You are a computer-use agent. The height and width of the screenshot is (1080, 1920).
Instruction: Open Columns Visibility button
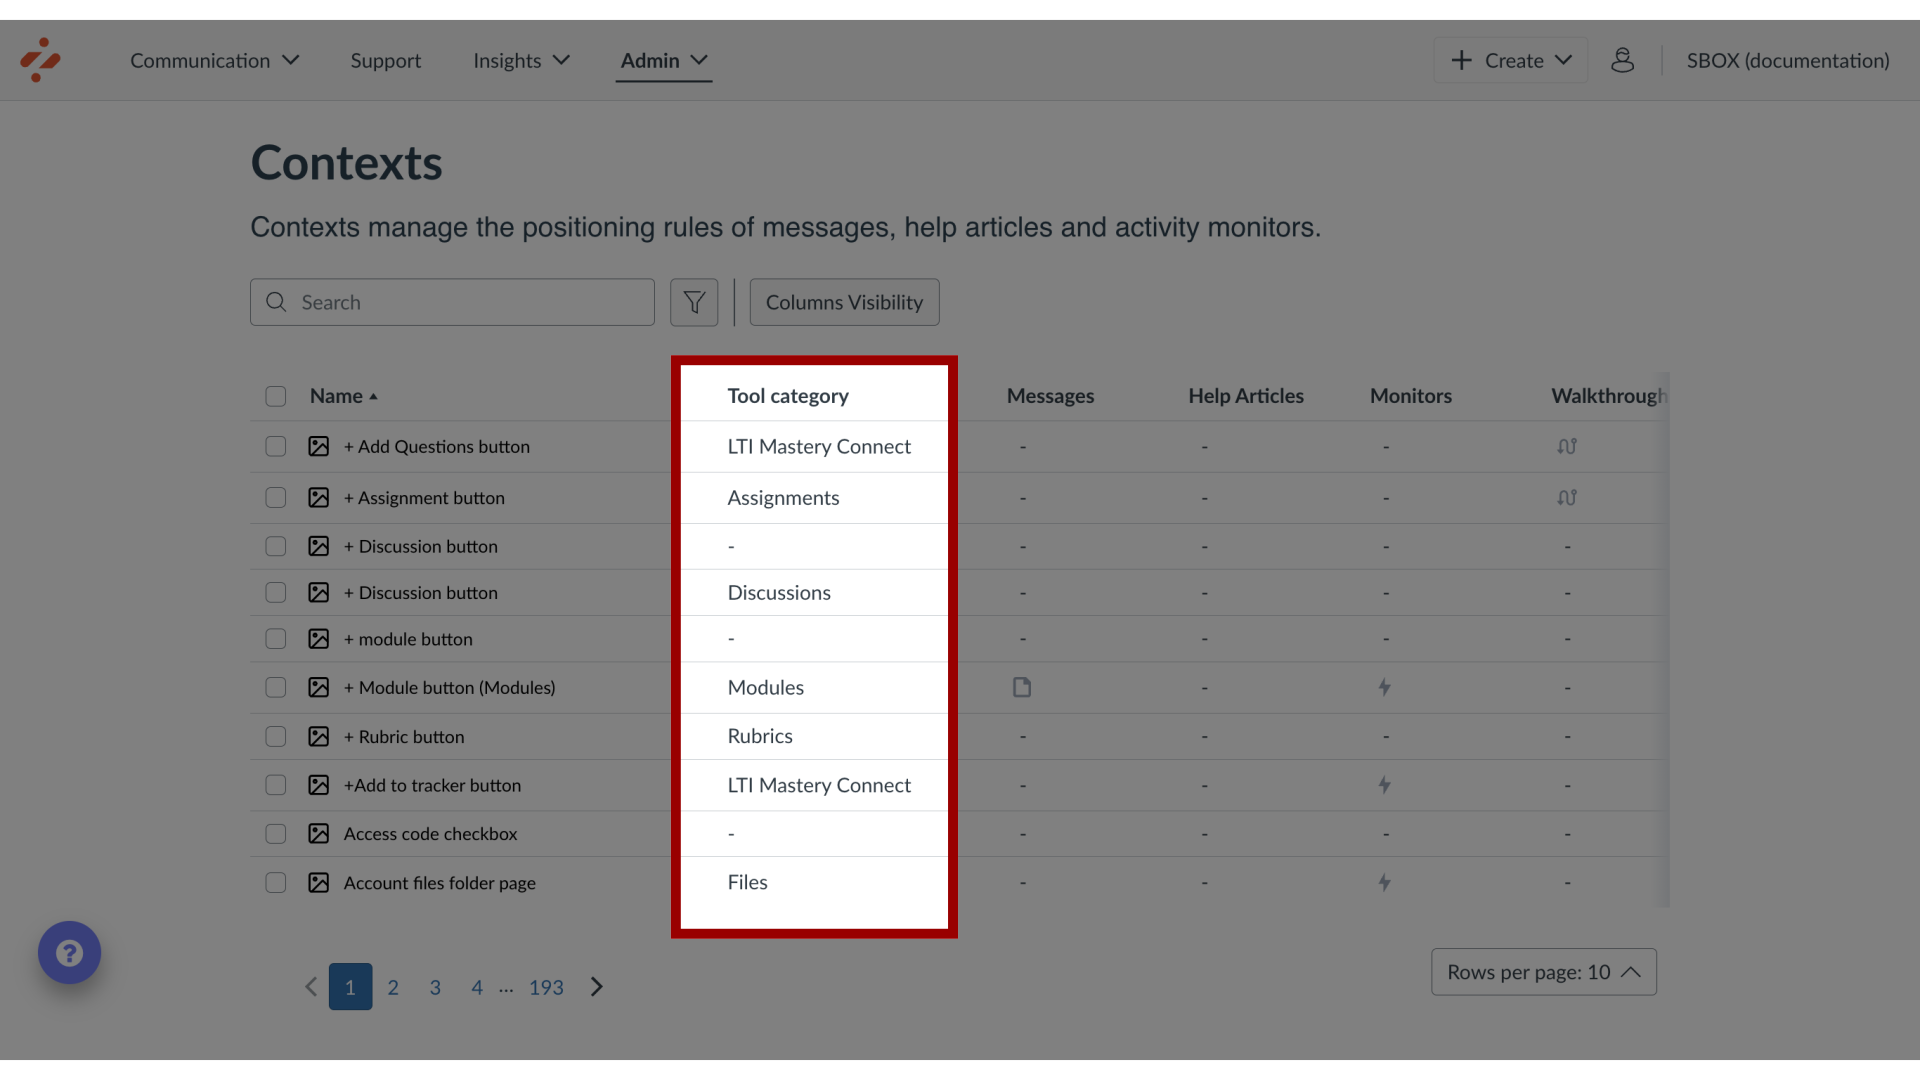[844, 302]
